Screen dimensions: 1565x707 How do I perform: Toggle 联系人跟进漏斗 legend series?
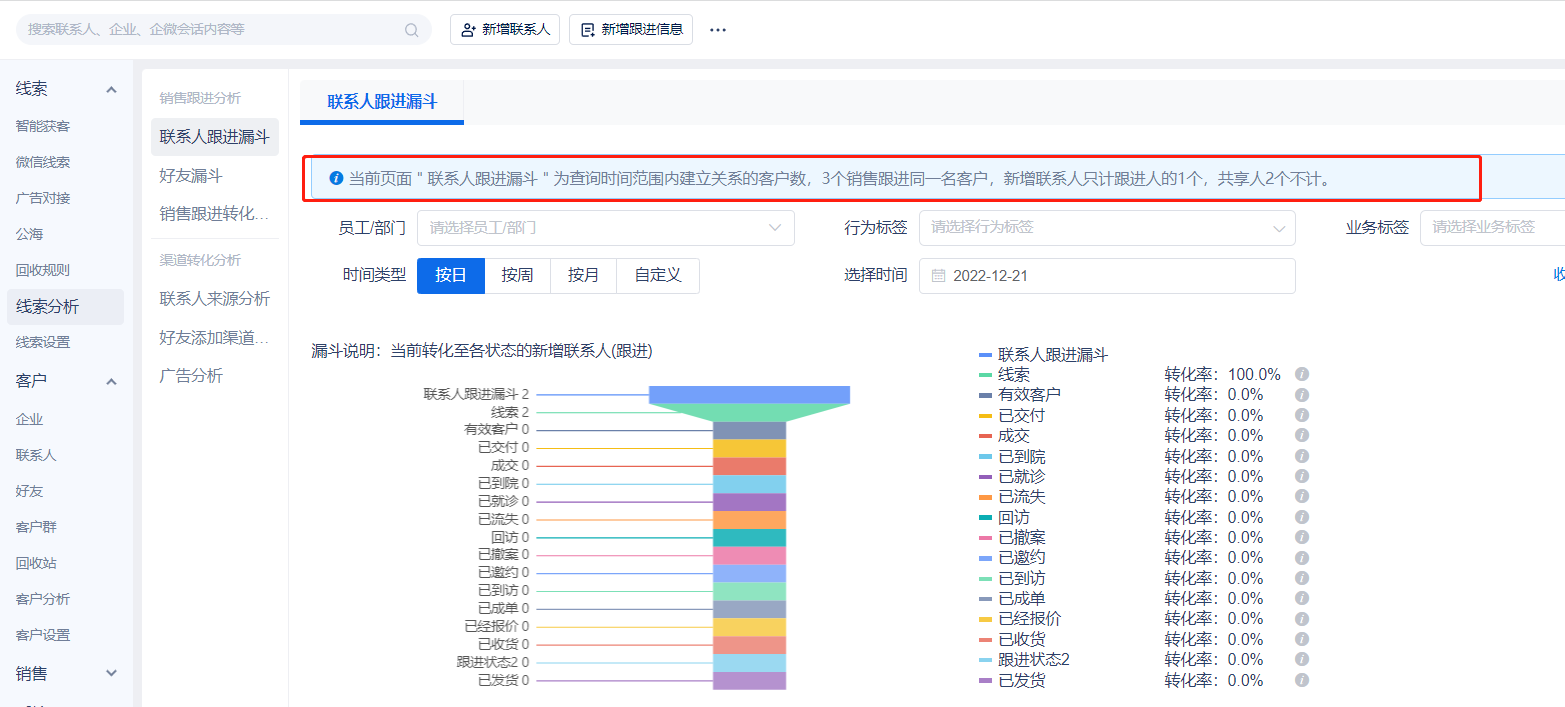click(x=1043, y=354)
